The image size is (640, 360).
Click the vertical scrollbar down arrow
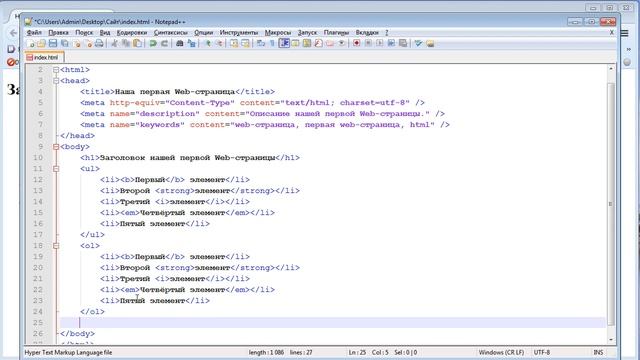pos(611,340)
